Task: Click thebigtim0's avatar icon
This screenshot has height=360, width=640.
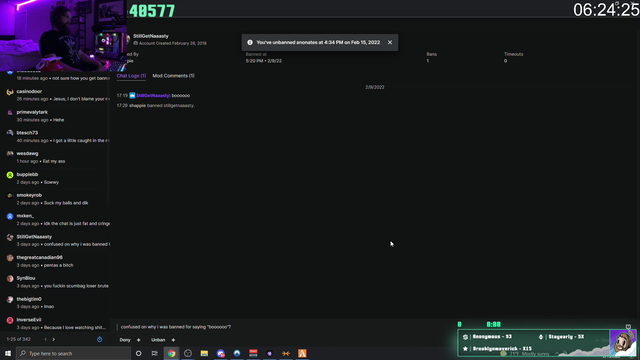Action: [10, 300]
